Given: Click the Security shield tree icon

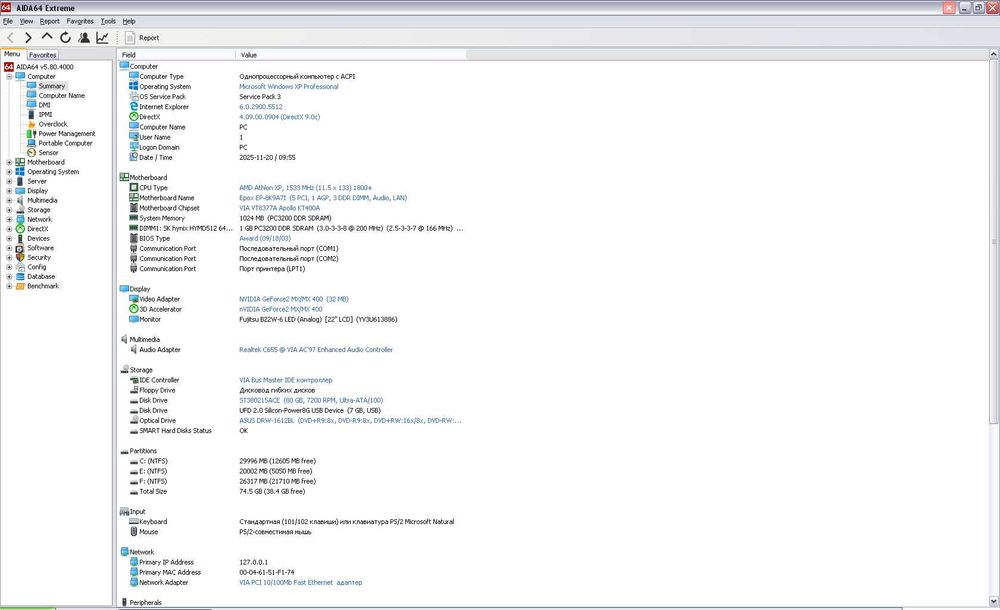Looking at the screenshot, I should 20,257.
